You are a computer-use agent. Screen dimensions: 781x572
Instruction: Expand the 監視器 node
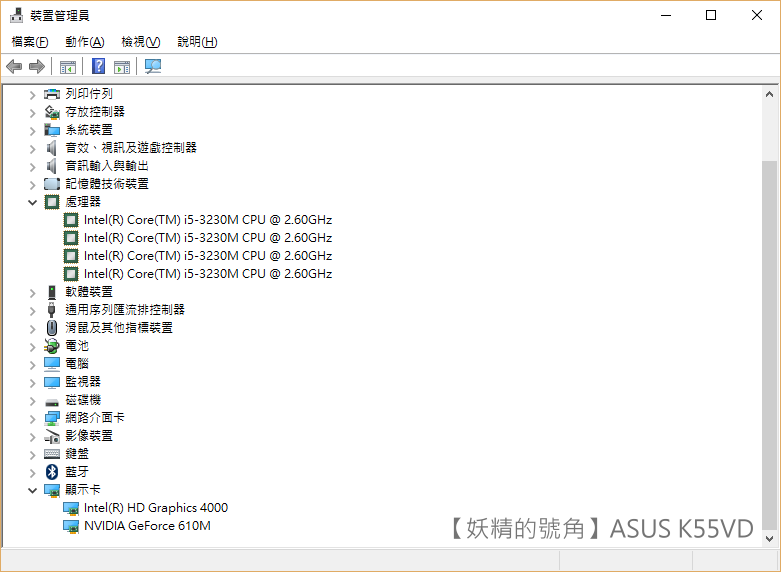click(x=32, y=383)
